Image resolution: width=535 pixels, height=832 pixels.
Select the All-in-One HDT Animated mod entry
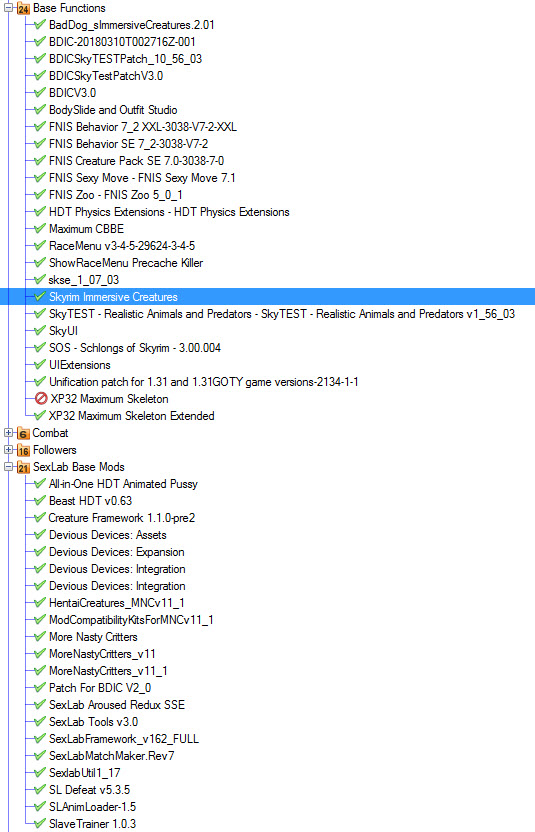(x=123, y=484)
